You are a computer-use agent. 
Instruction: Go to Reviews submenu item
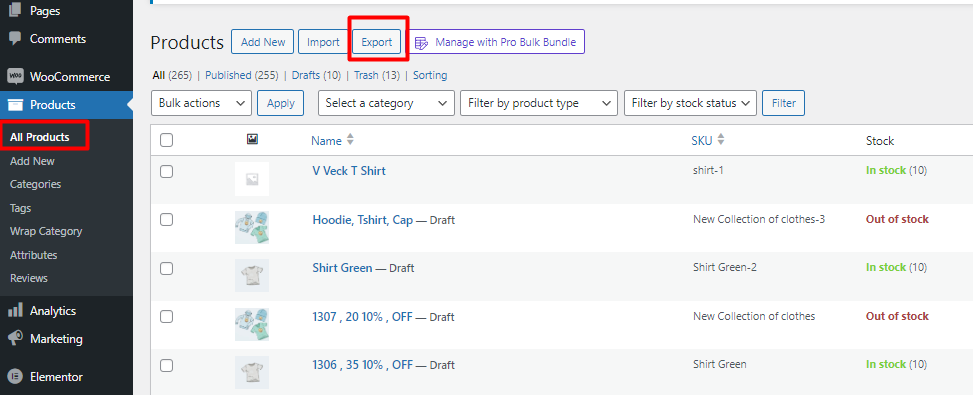click(x=29, y=278)
